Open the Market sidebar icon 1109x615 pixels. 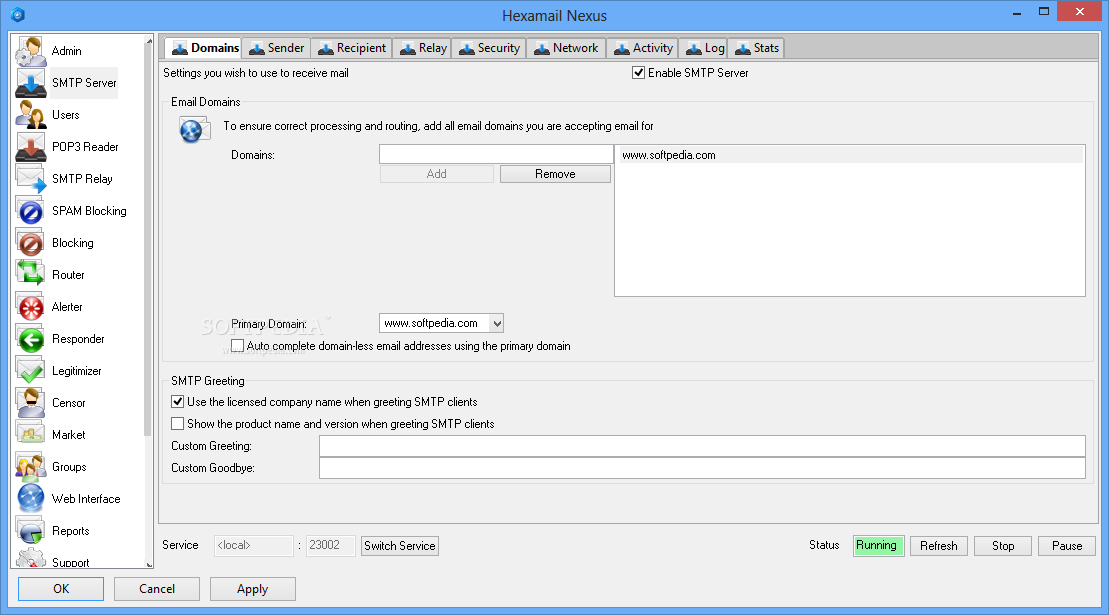(30, 435)
